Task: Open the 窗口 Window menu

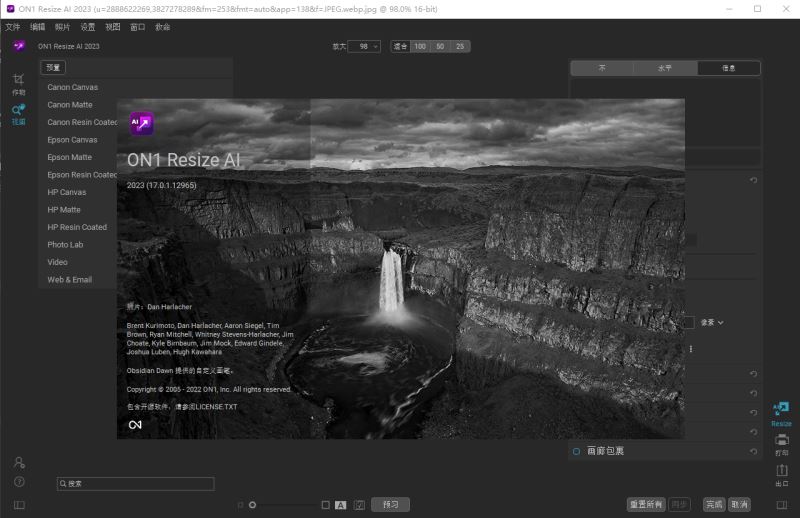Action: [x=138, y=27]
